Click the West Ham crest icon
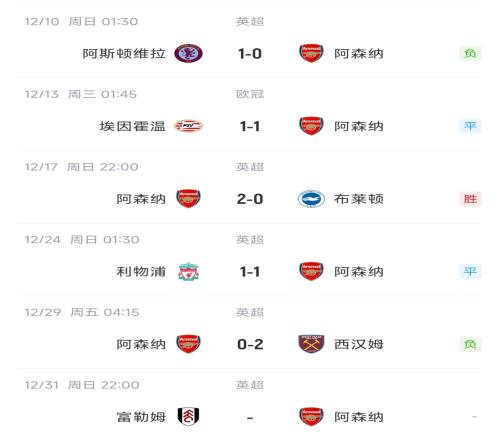 point(311,344)
